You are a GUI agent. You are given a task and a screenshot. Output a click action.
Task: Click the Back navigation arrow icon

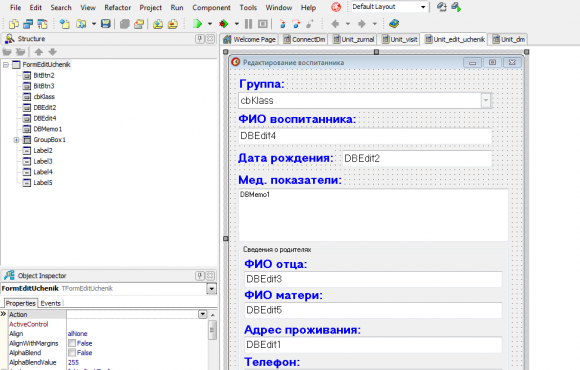[335, 24]
